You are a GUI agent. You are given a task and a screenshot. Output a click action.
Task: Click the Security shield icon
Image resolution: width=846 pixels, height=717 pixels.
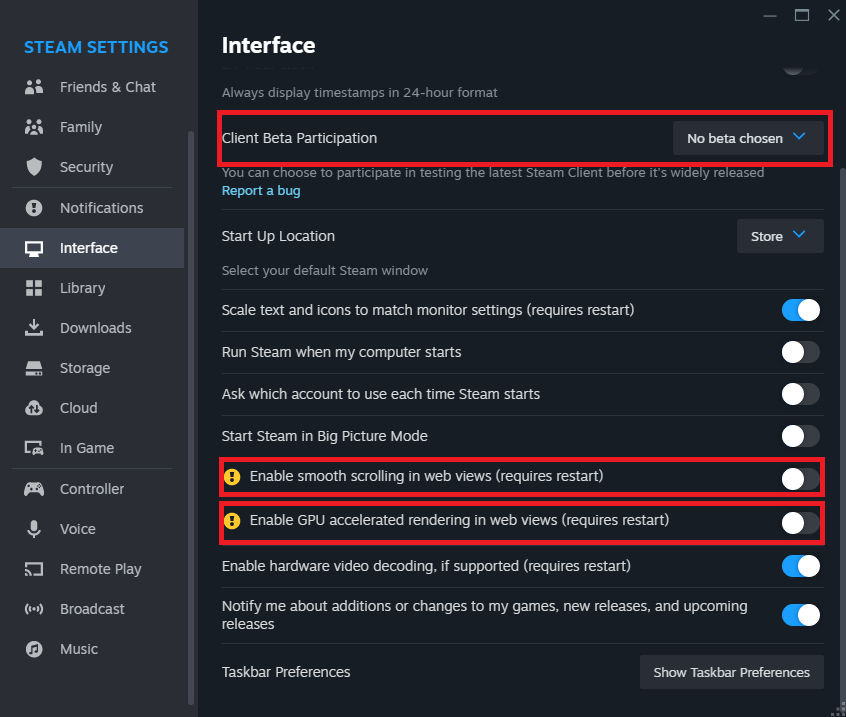(x=34, y=167)
